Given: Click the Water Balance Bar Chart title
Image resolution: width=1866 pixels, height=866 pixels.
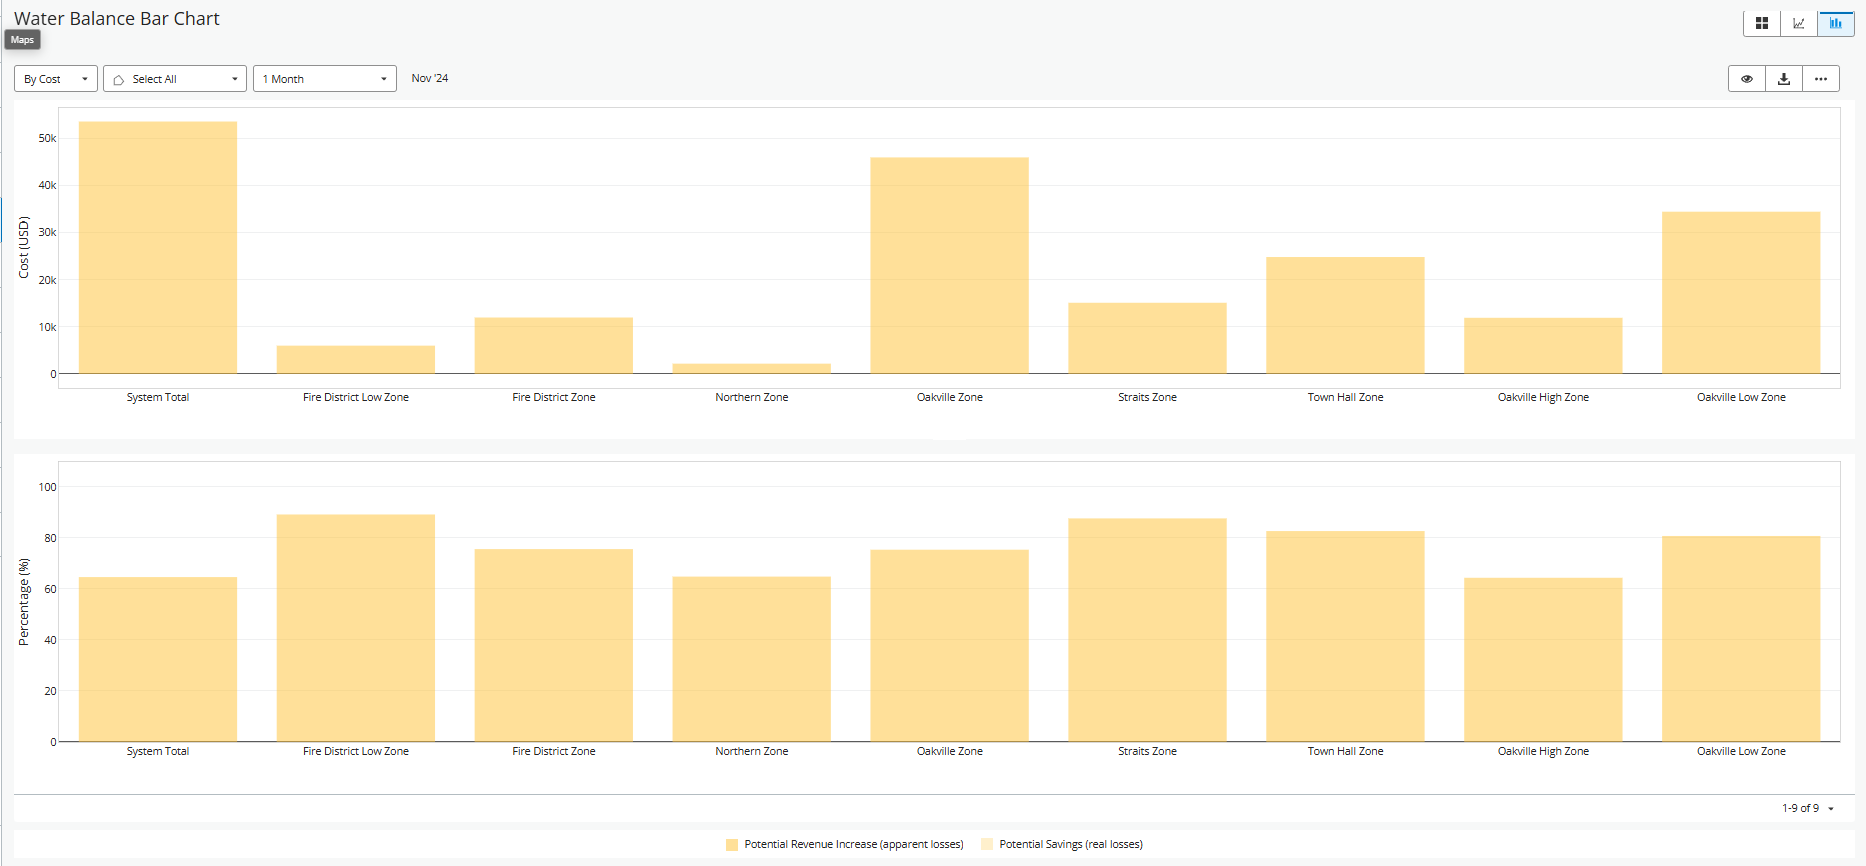Looking at the screenshot, I should [117, 19].
